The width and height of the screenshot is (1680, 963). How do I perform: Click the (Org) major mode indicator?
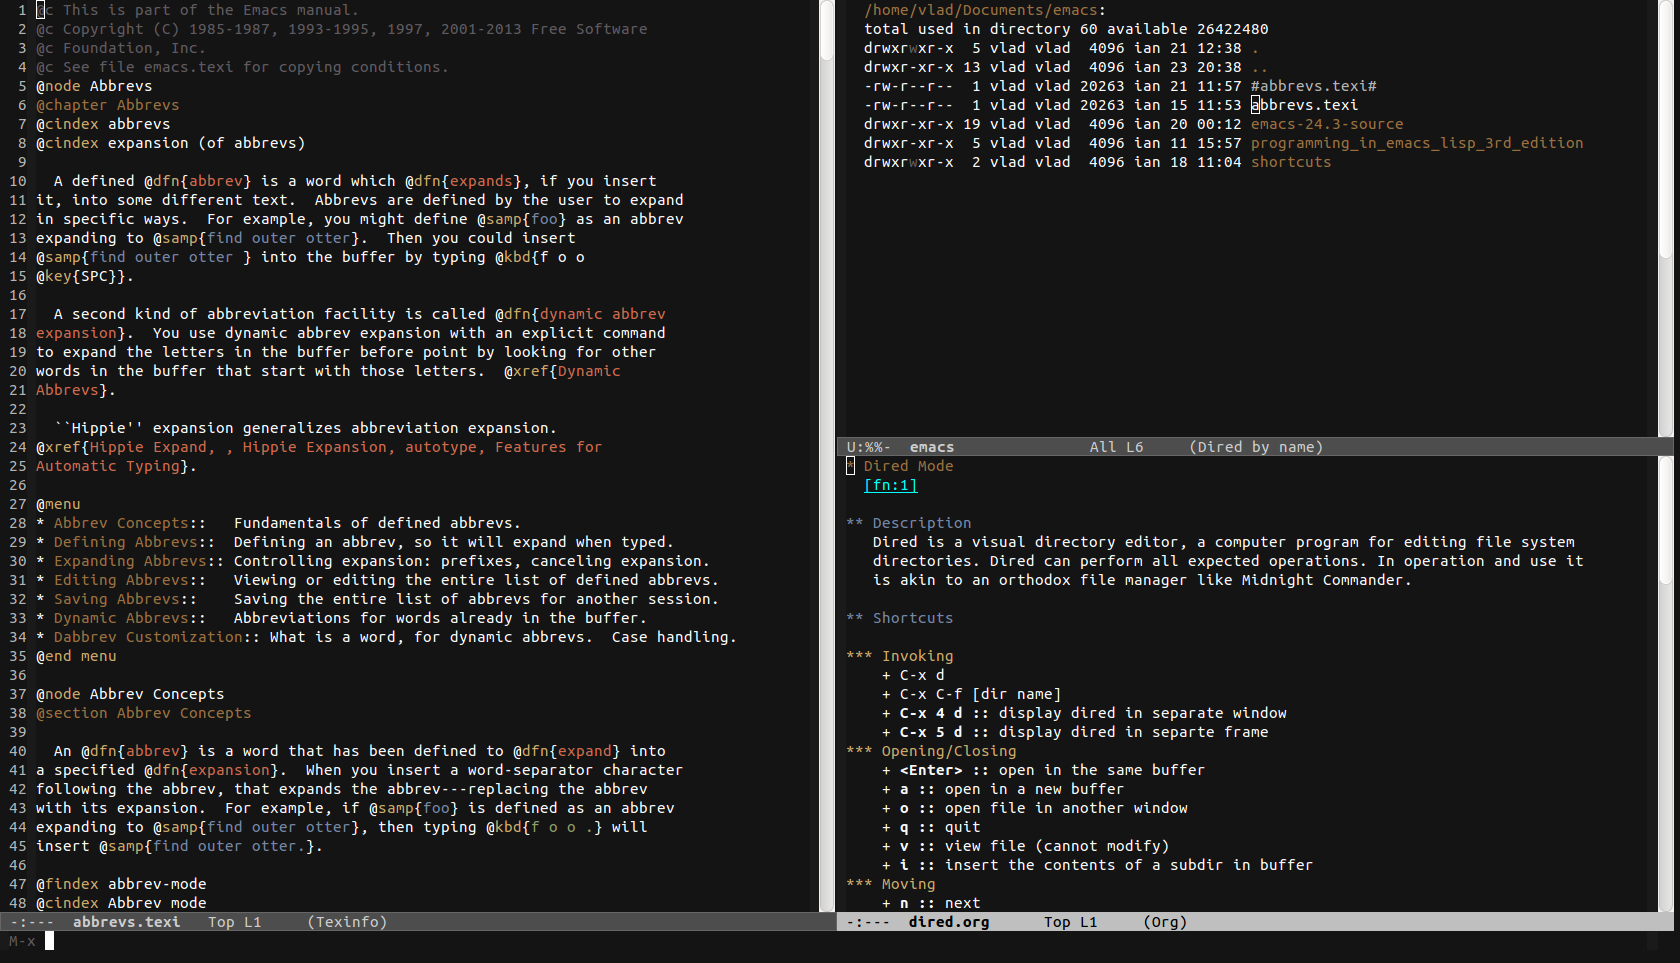(x=1165, y=922)
